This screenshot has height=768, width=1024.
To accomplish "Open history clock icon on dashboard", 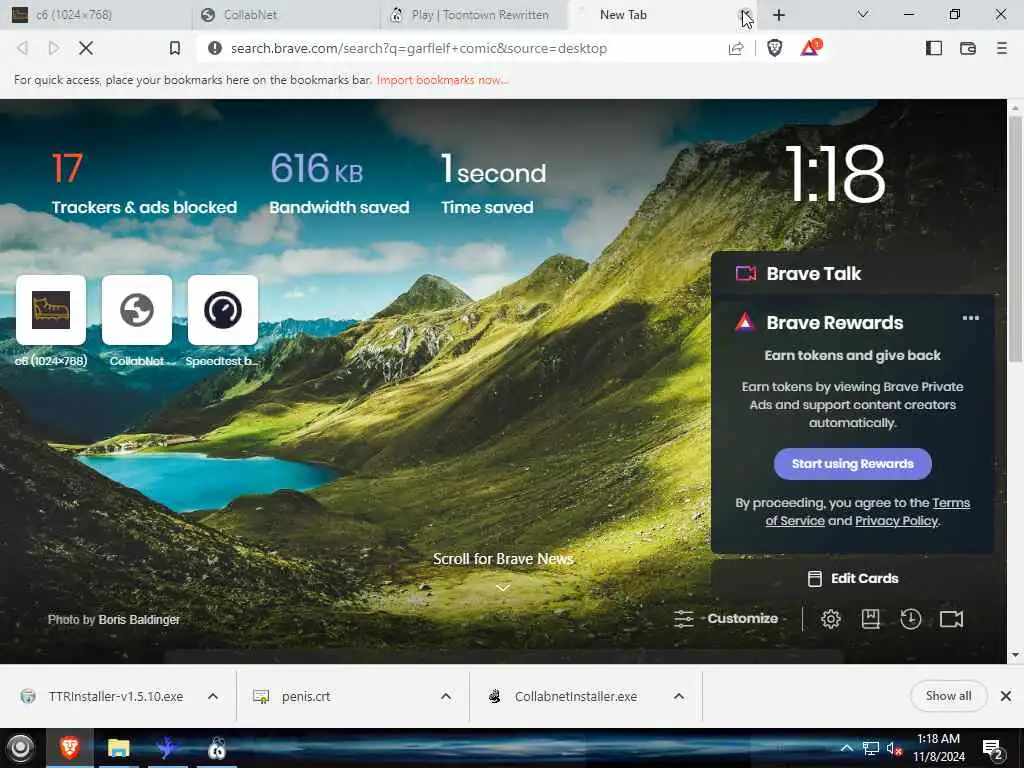I will click(x=910, y=618).
